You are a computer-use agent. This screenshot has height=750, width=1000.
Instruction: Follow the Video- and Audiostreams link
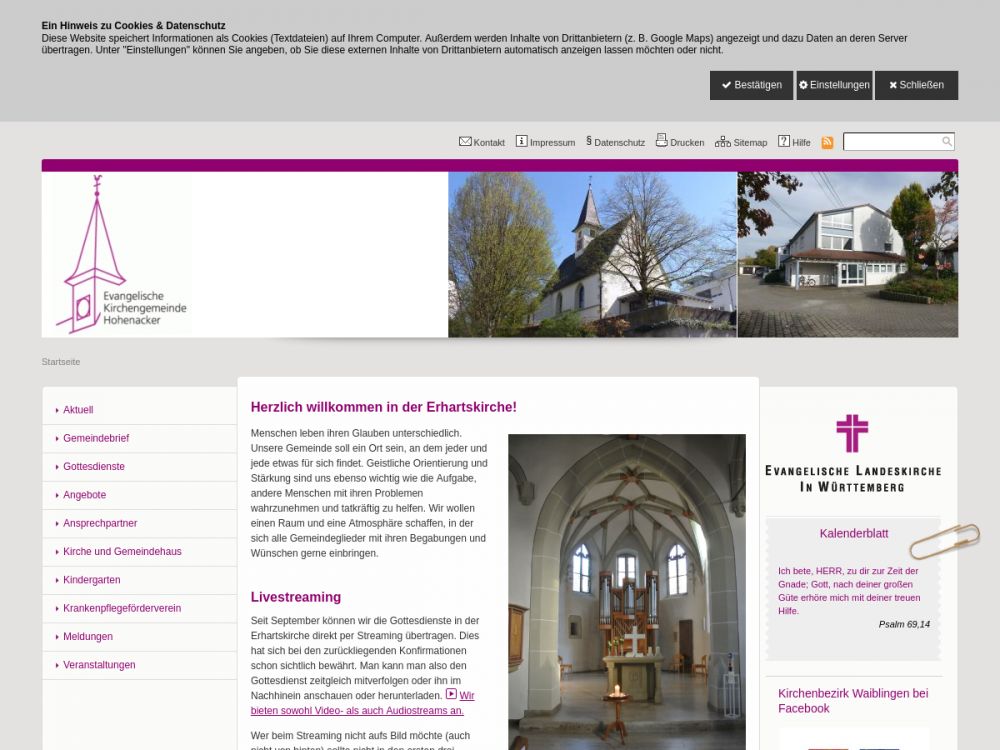[357, 710]
